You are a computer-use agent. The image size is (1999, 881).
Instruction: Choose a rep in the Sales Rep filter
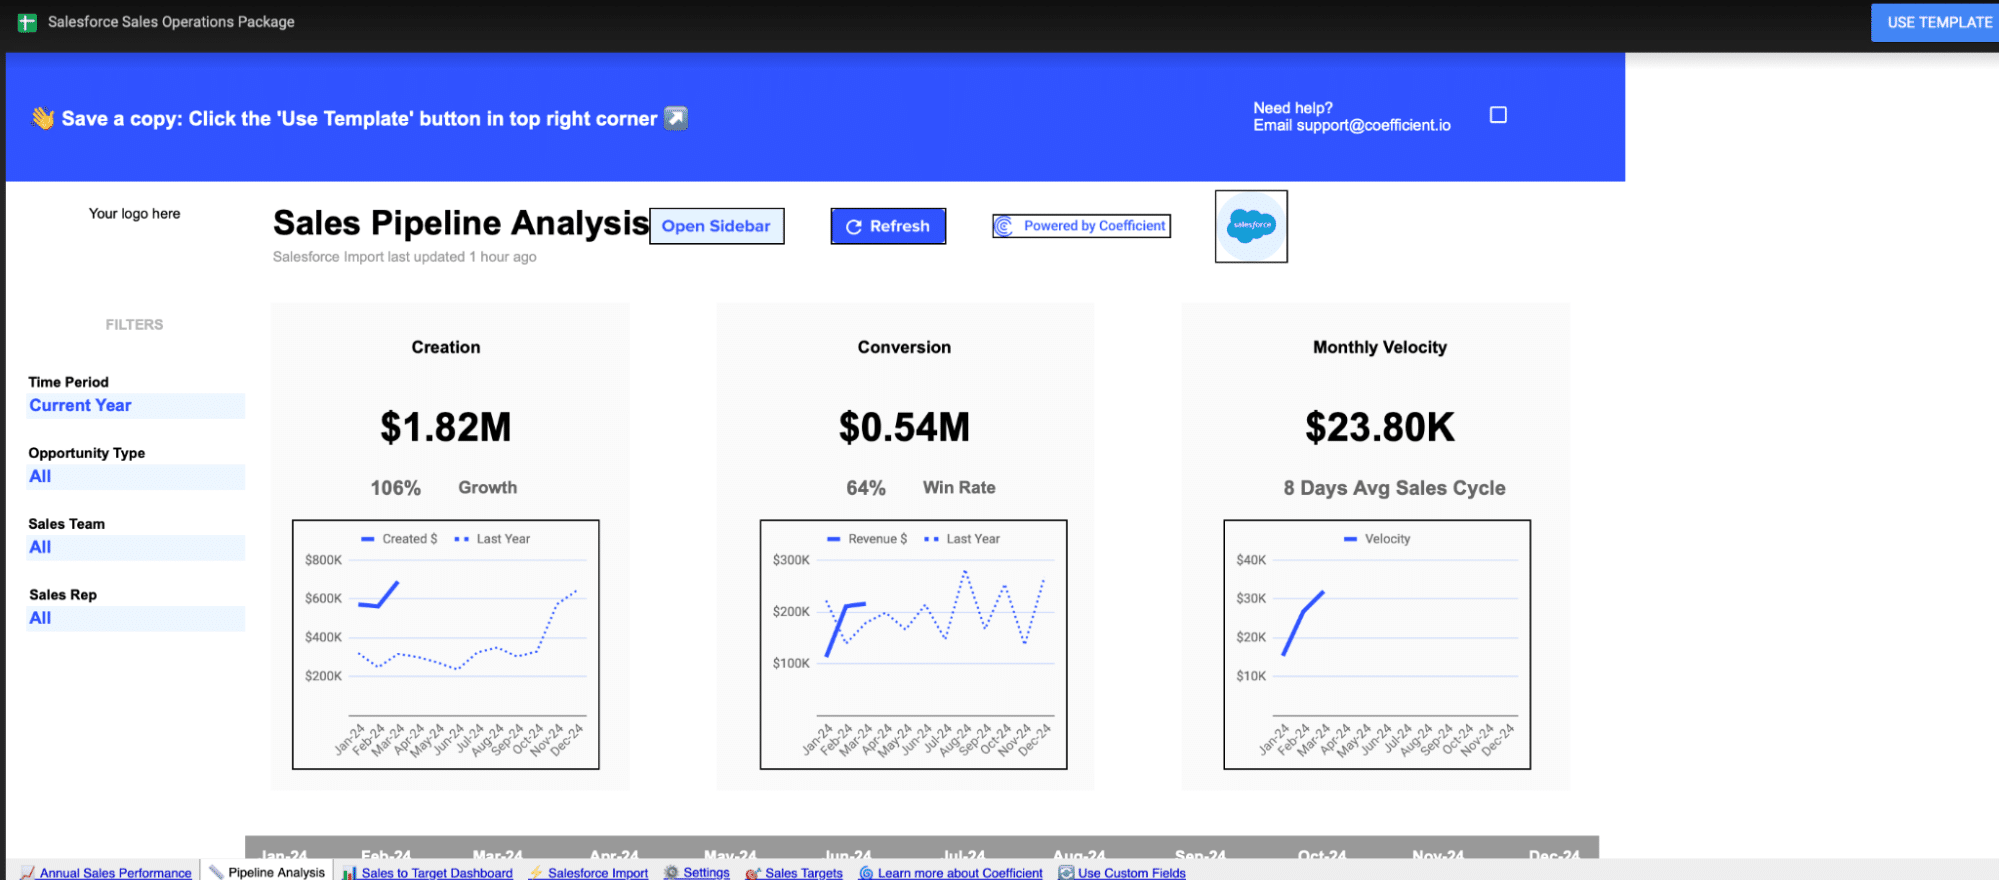tap(135, 618)
